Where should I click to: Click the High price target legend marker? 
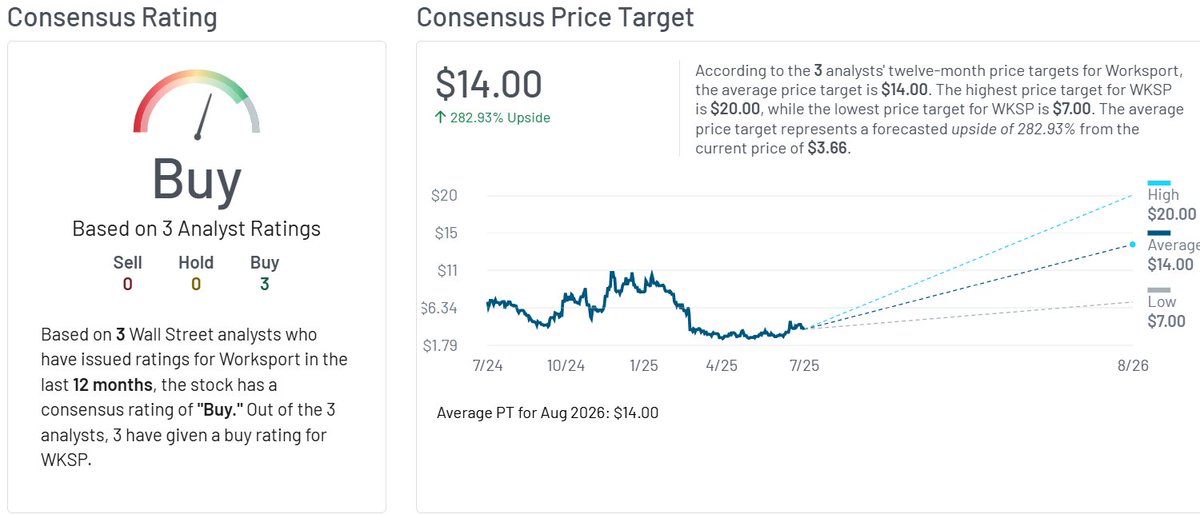[x=1157, y=183]
